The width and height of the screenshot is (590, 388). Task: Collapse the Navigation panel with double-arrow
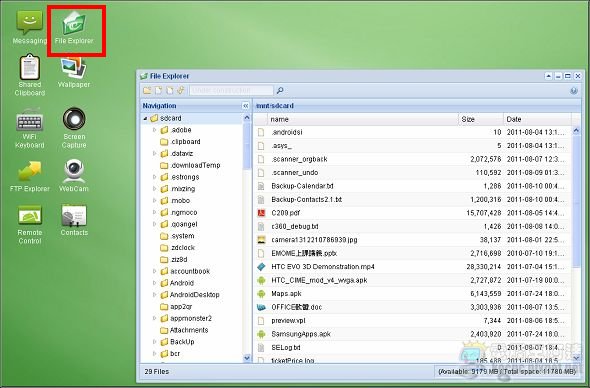coord(246,106)
